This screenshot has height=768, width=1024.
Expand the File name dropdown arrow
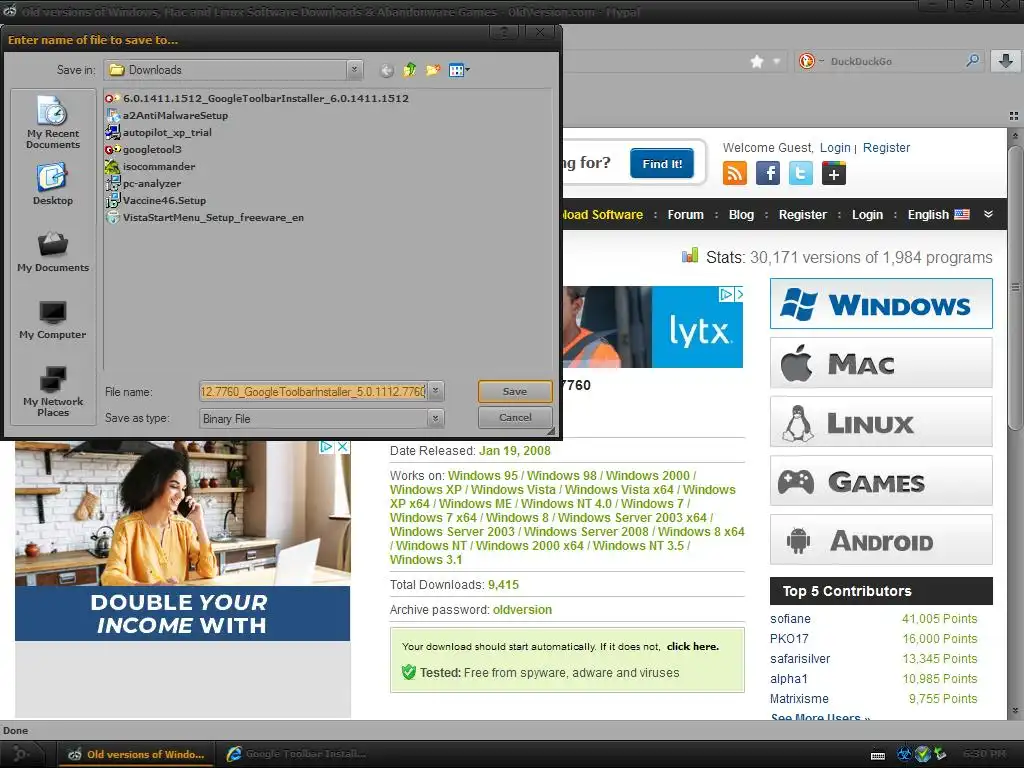click(436, 391)
